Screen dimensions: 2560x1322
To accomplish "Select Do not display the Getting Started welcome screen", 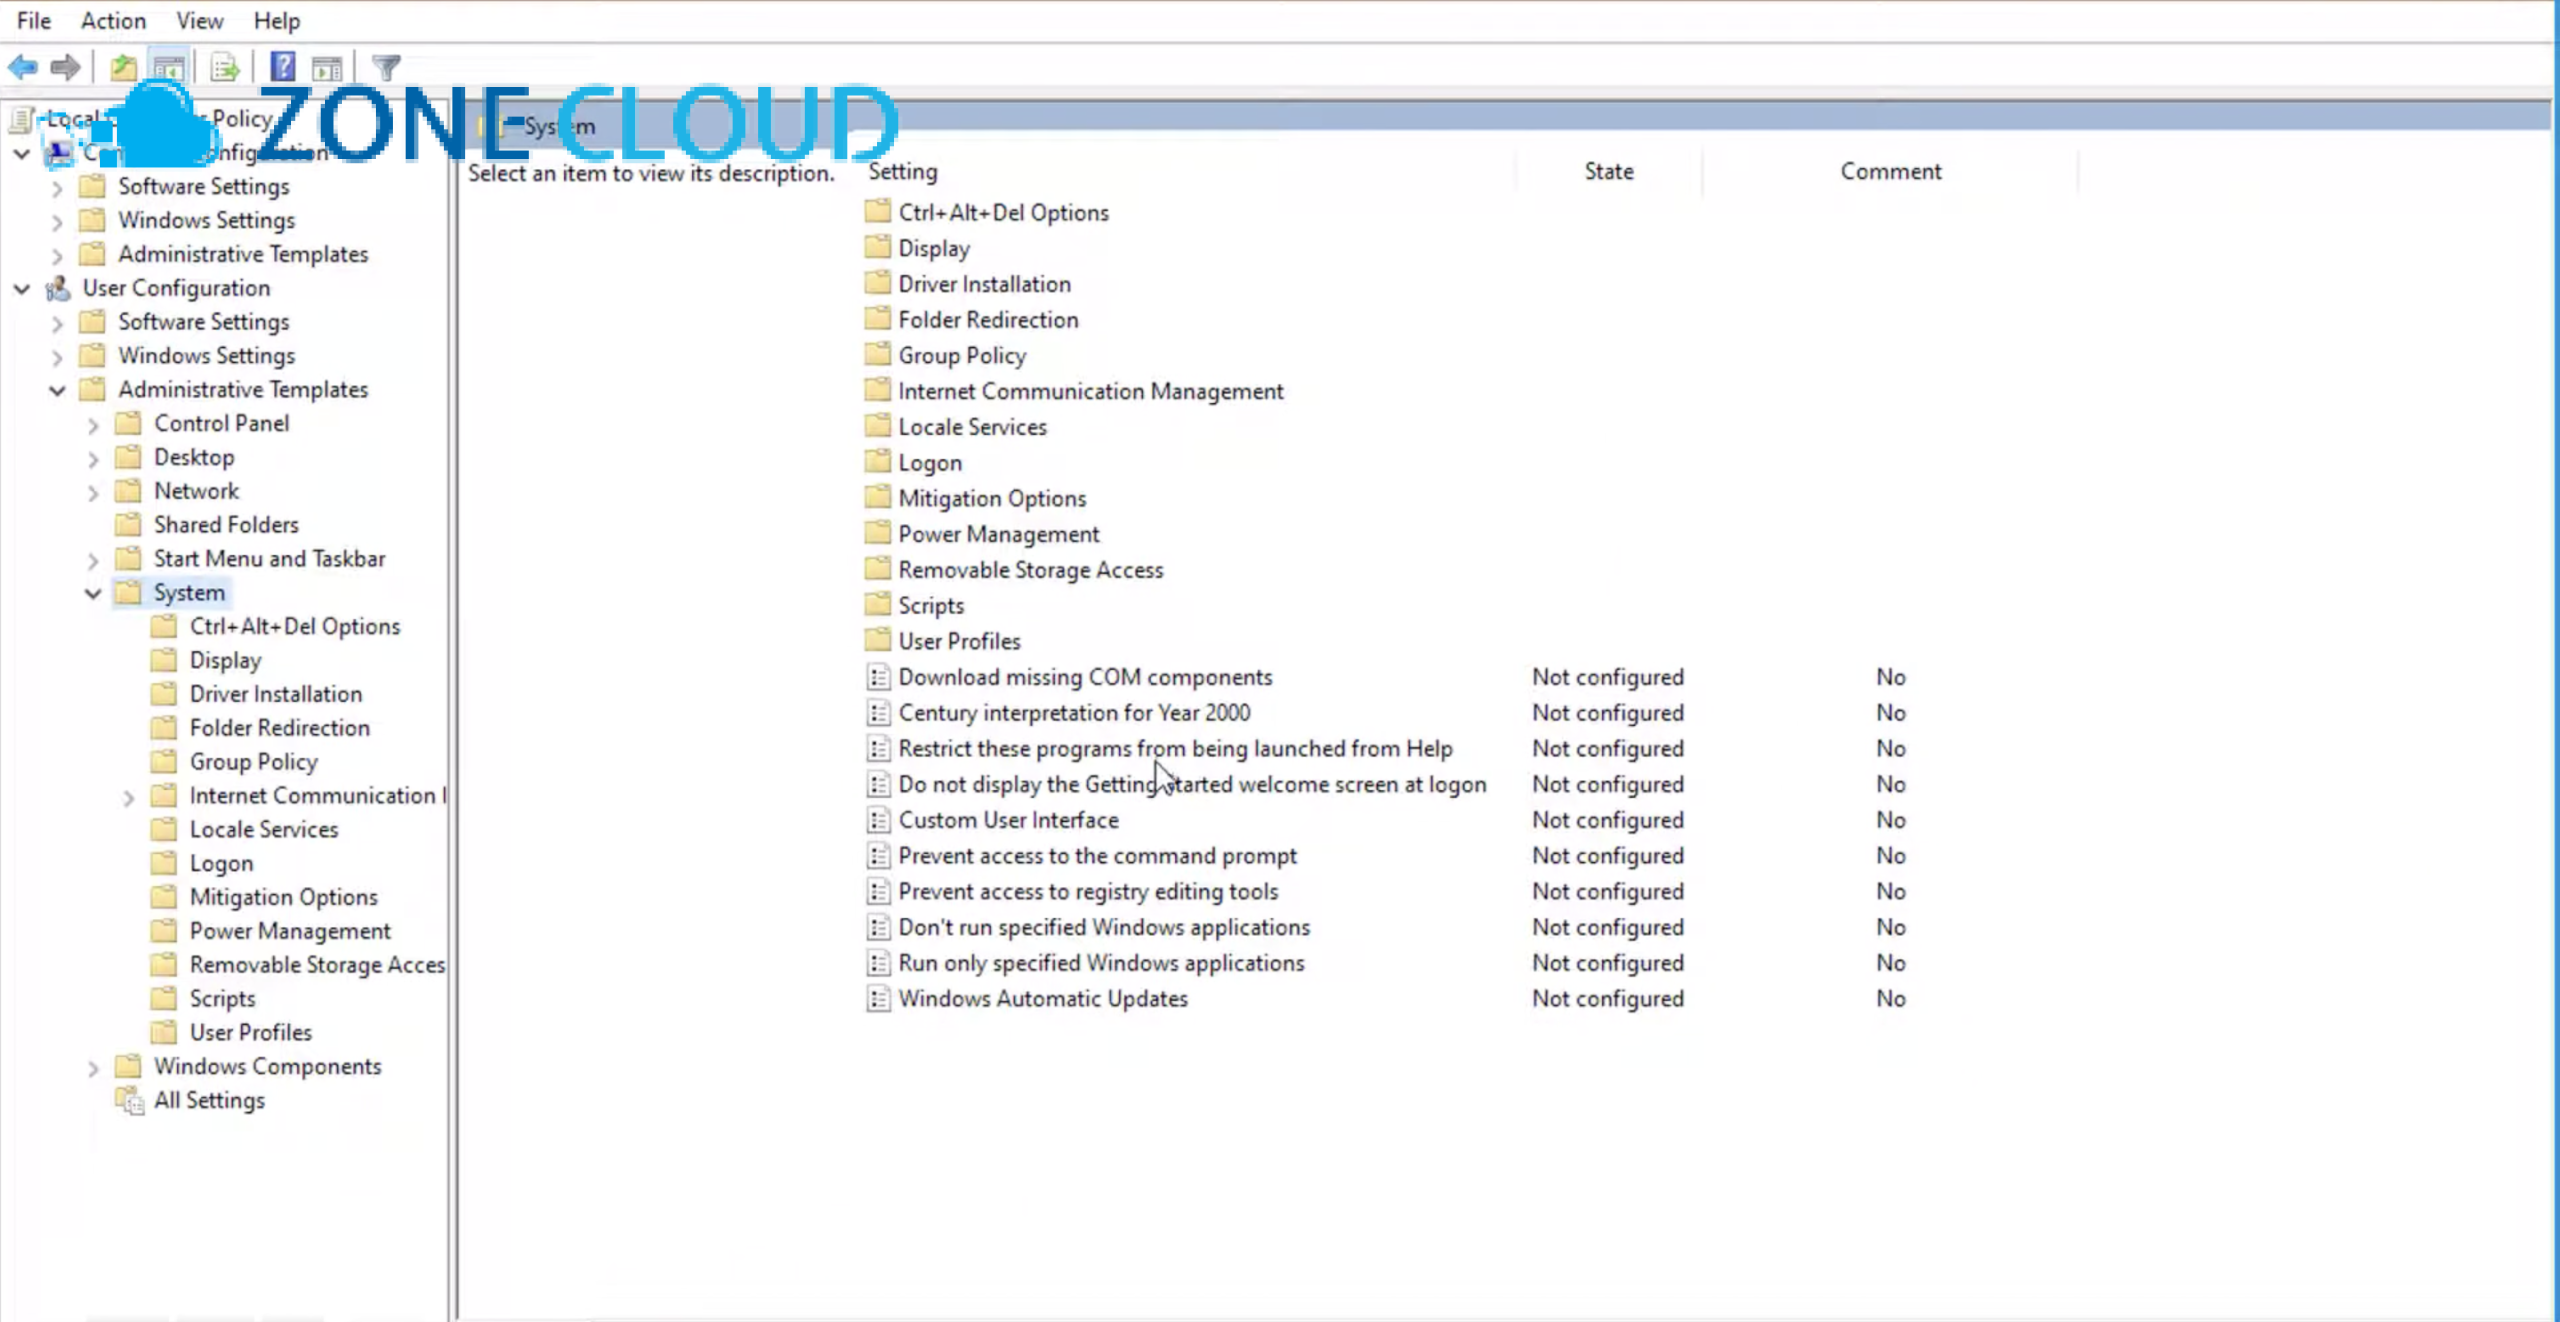I will [1192, 784].
